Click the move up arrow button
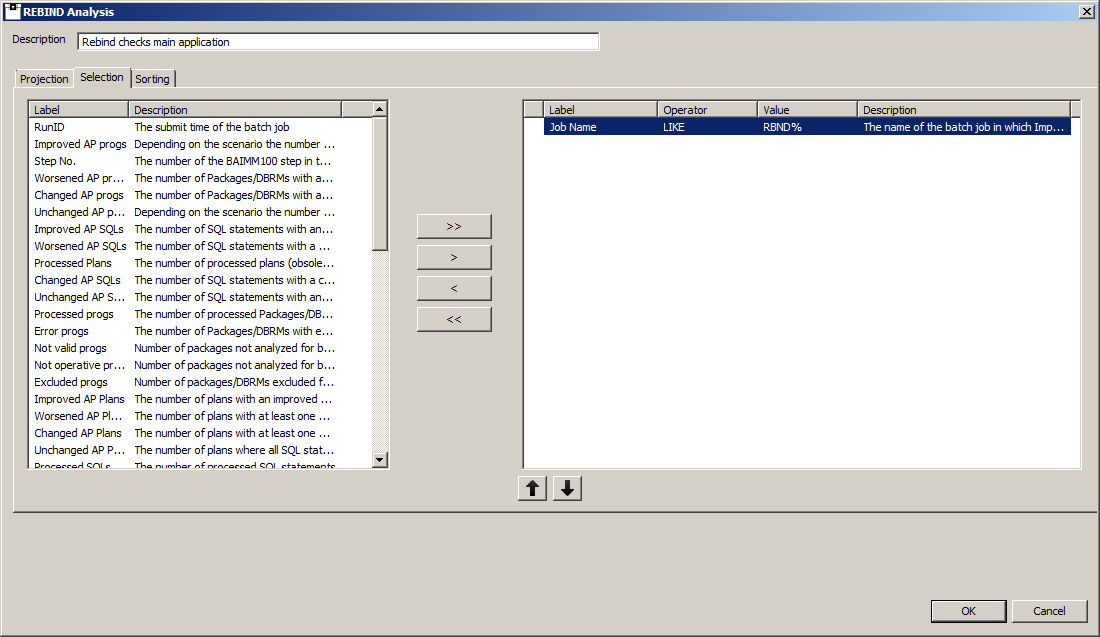1100x637 pixels. [532, 488]
